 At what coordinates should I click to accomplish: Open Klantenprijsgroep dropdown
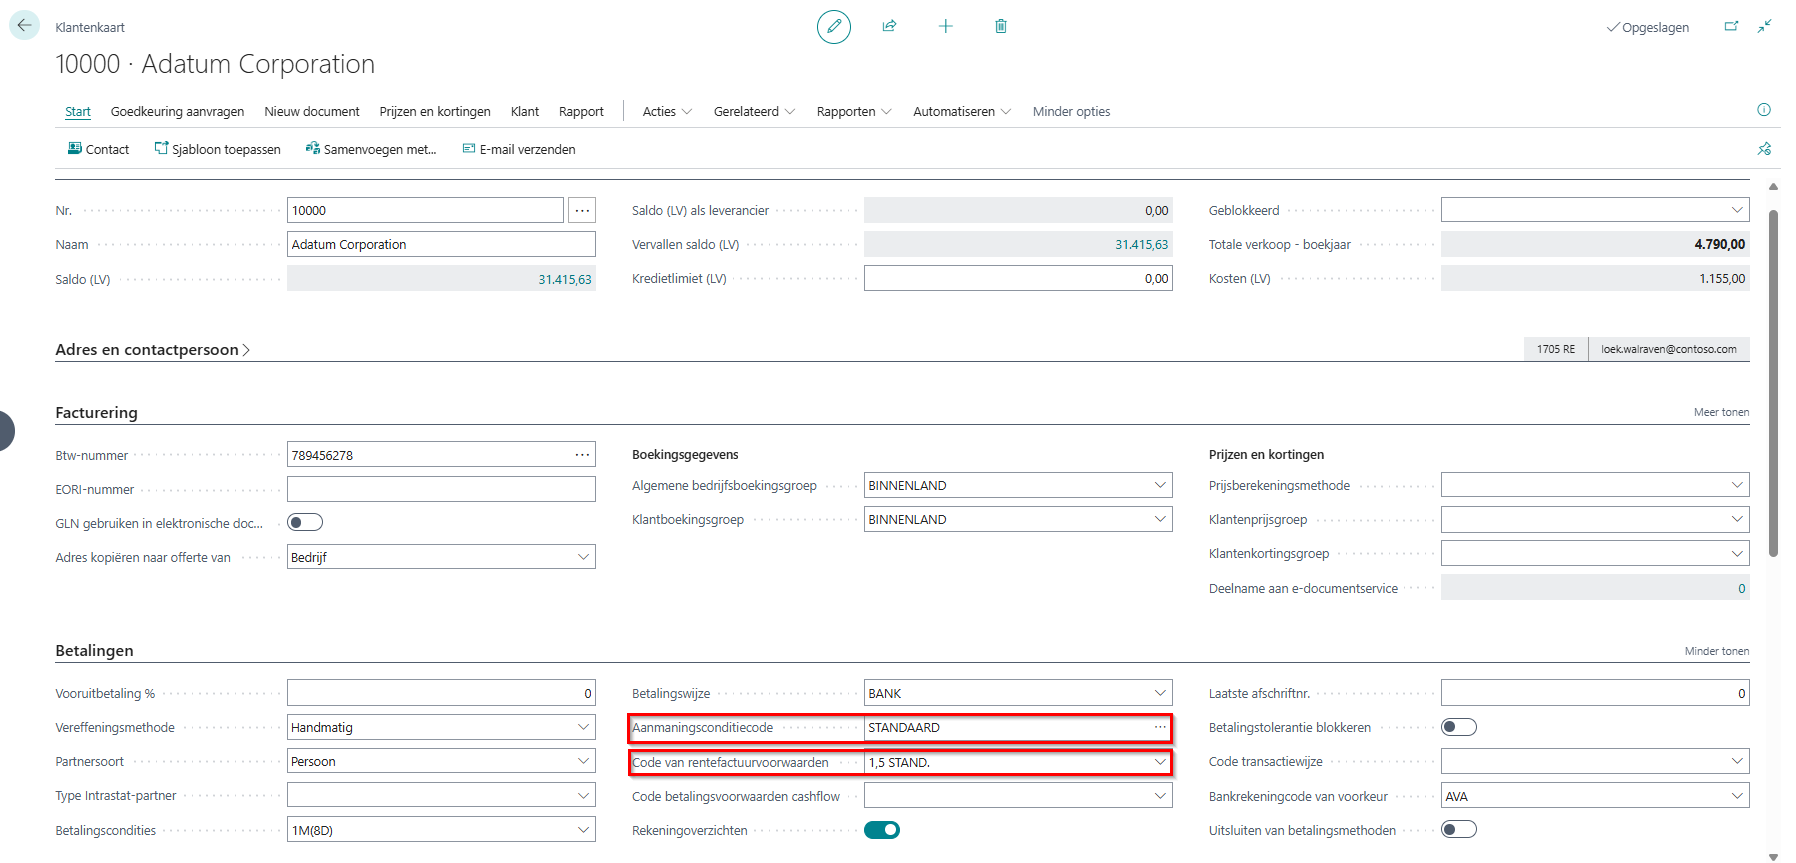[x=1737, y=519]
